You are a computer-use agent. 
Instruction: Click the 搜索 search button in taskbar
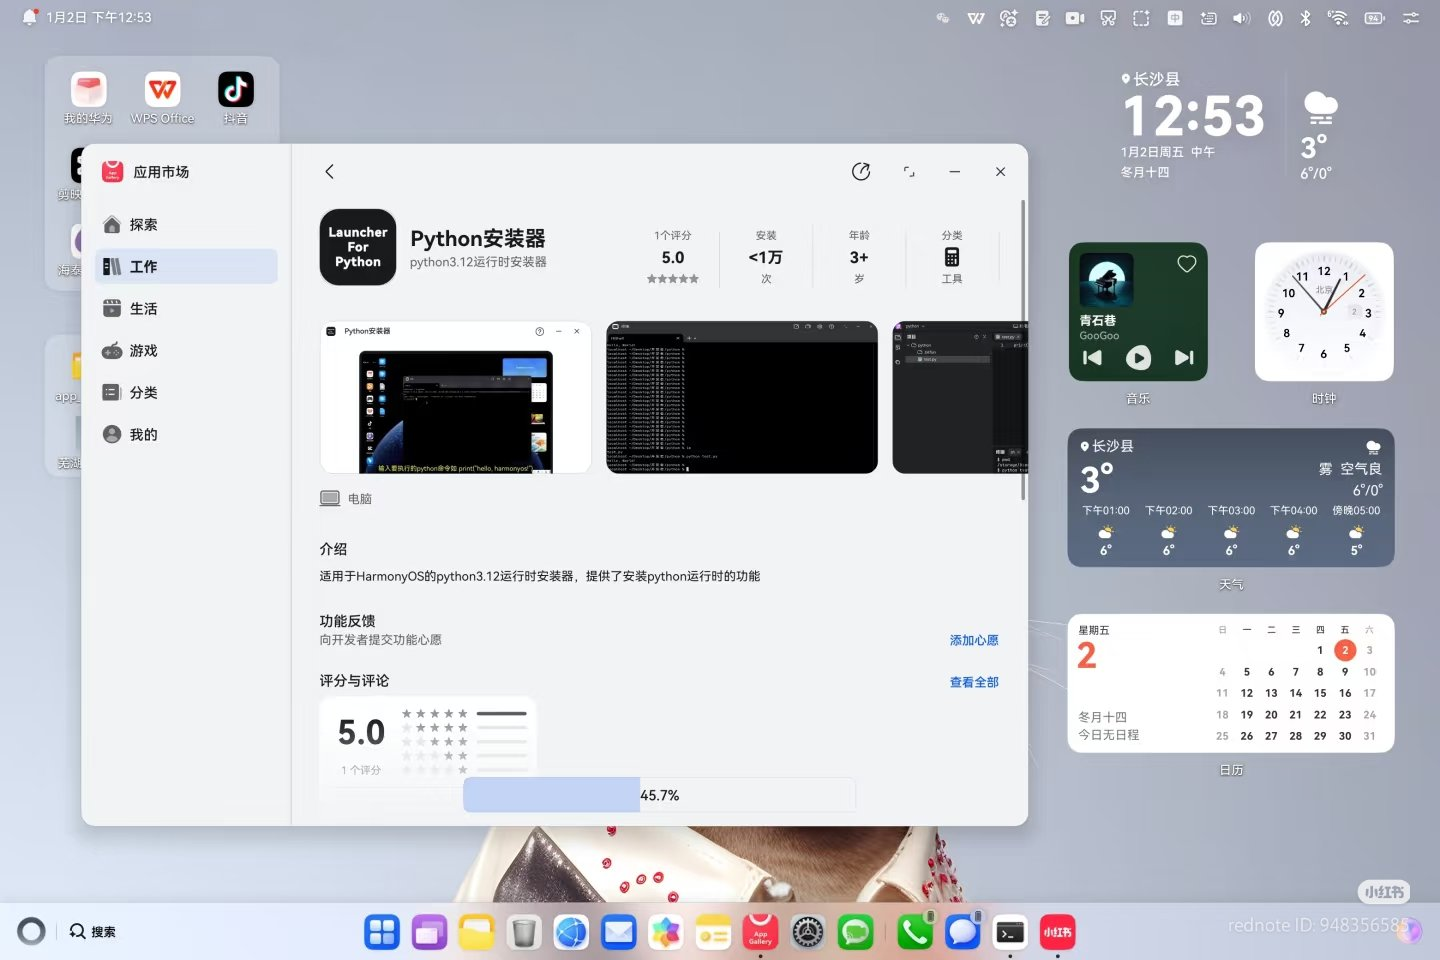[93, 932]
